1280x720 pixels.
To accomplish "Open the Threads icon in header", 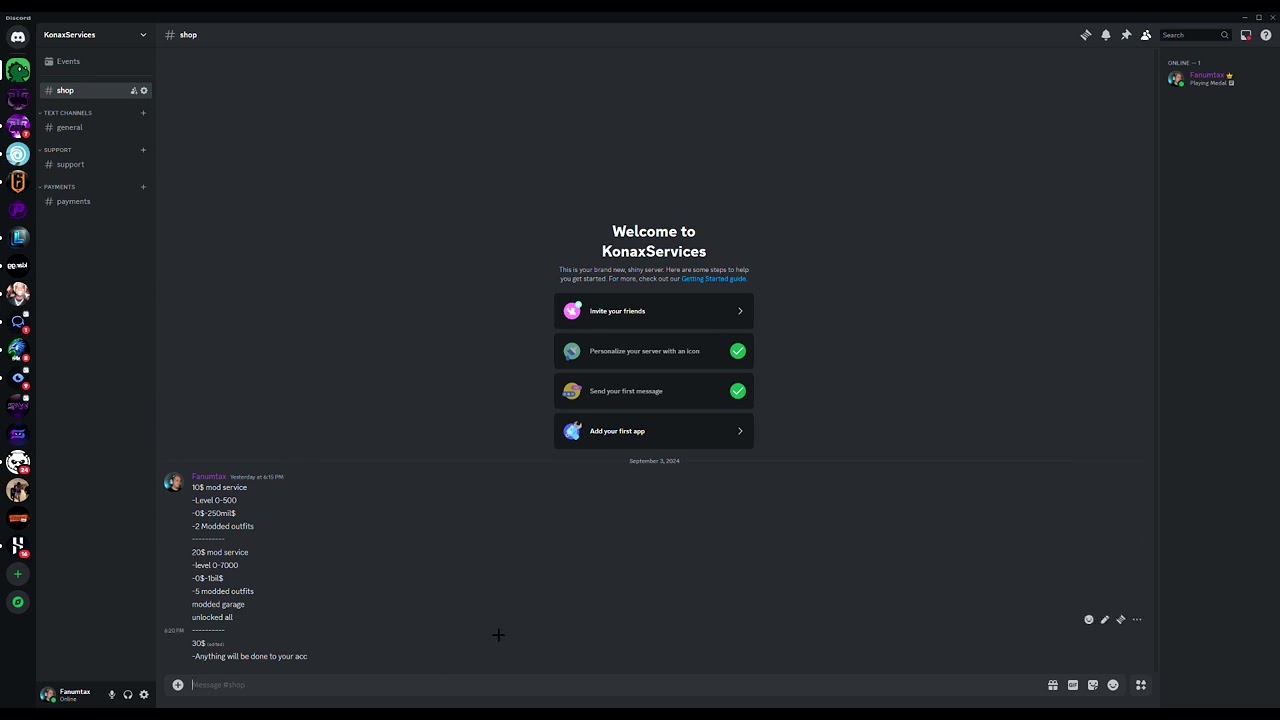I will (x=1086, y=35).
